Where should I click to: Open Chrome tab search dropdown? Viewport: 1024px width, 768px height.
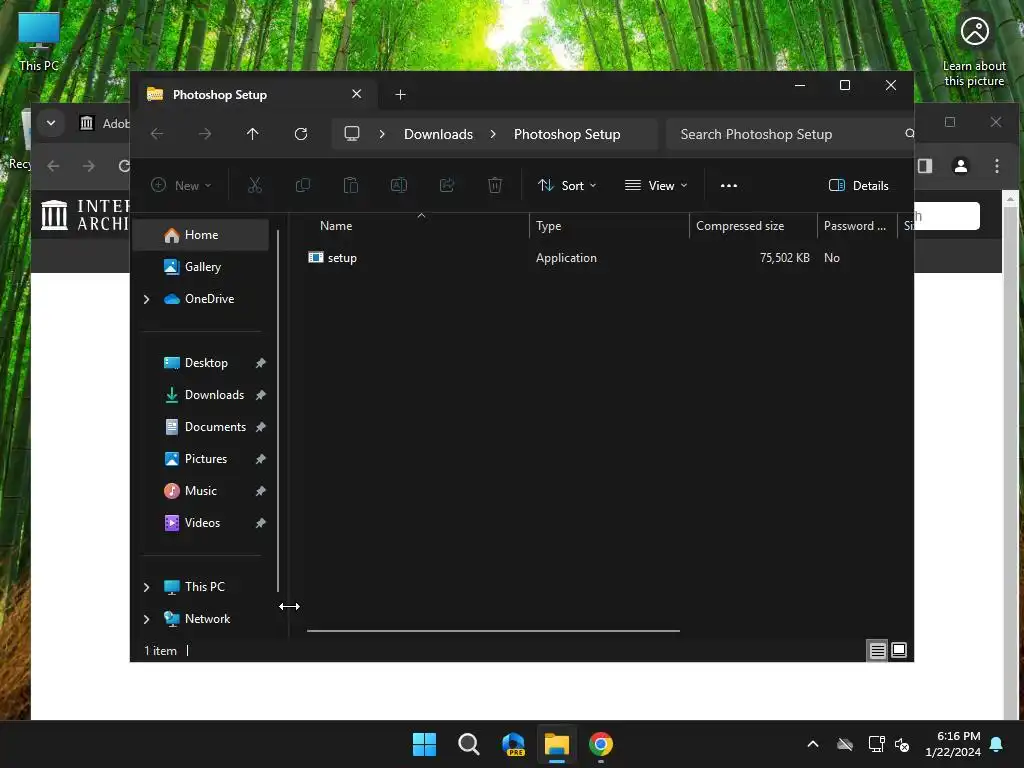[51, 123]
